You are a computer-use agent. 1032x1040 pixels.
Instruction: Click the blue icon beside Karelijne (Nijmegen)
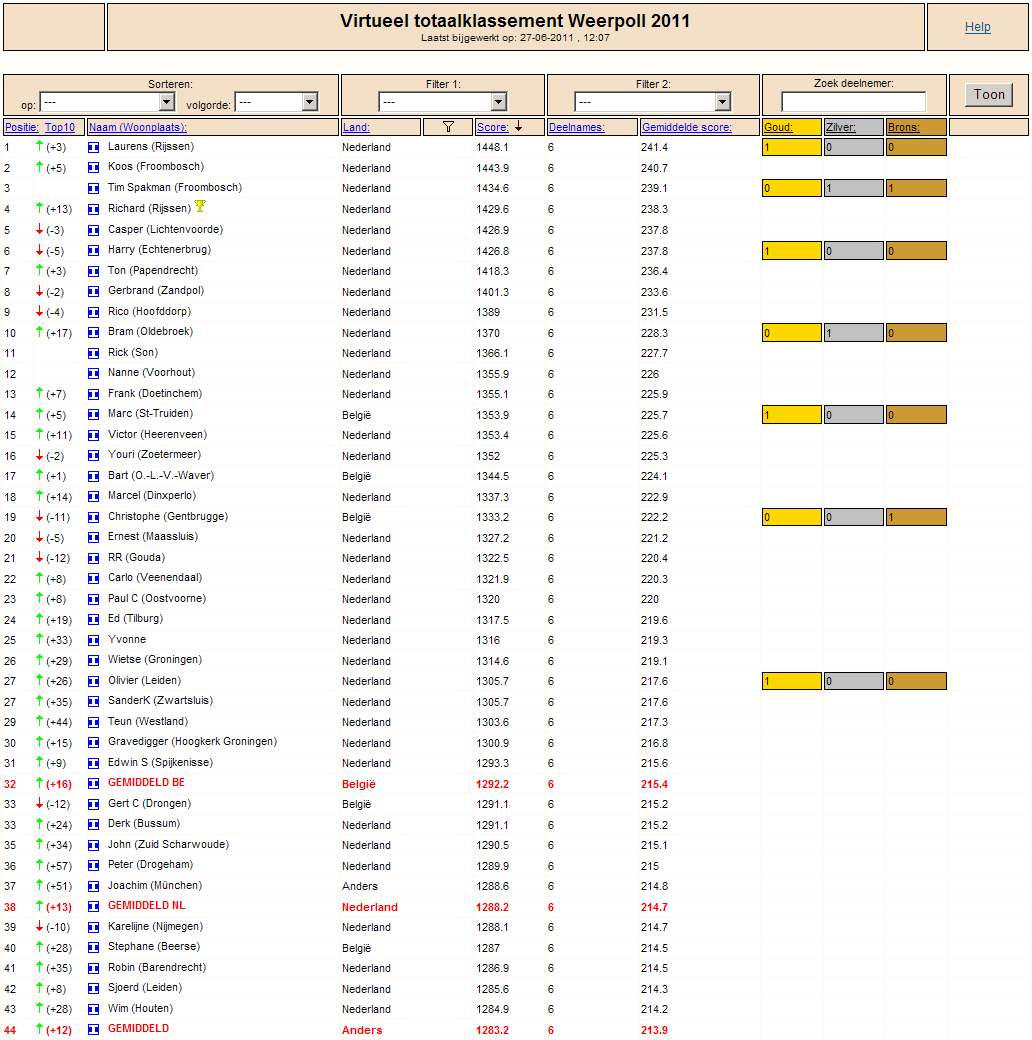[94, 927]
